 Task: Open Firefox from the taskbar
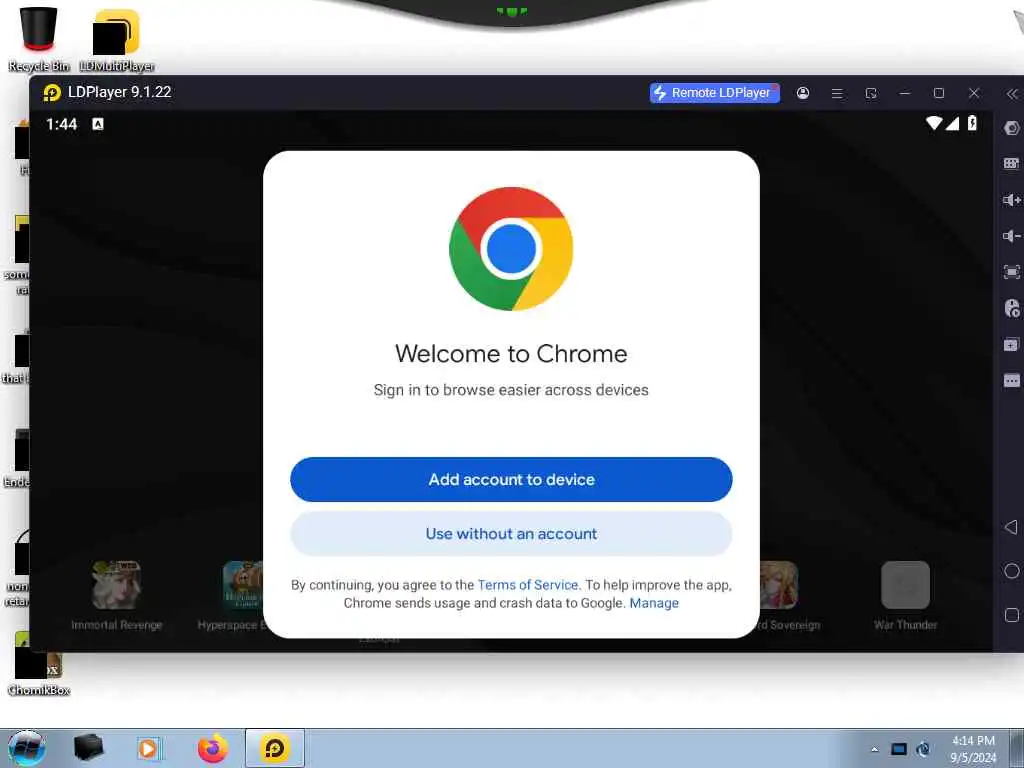click(213, 748)
